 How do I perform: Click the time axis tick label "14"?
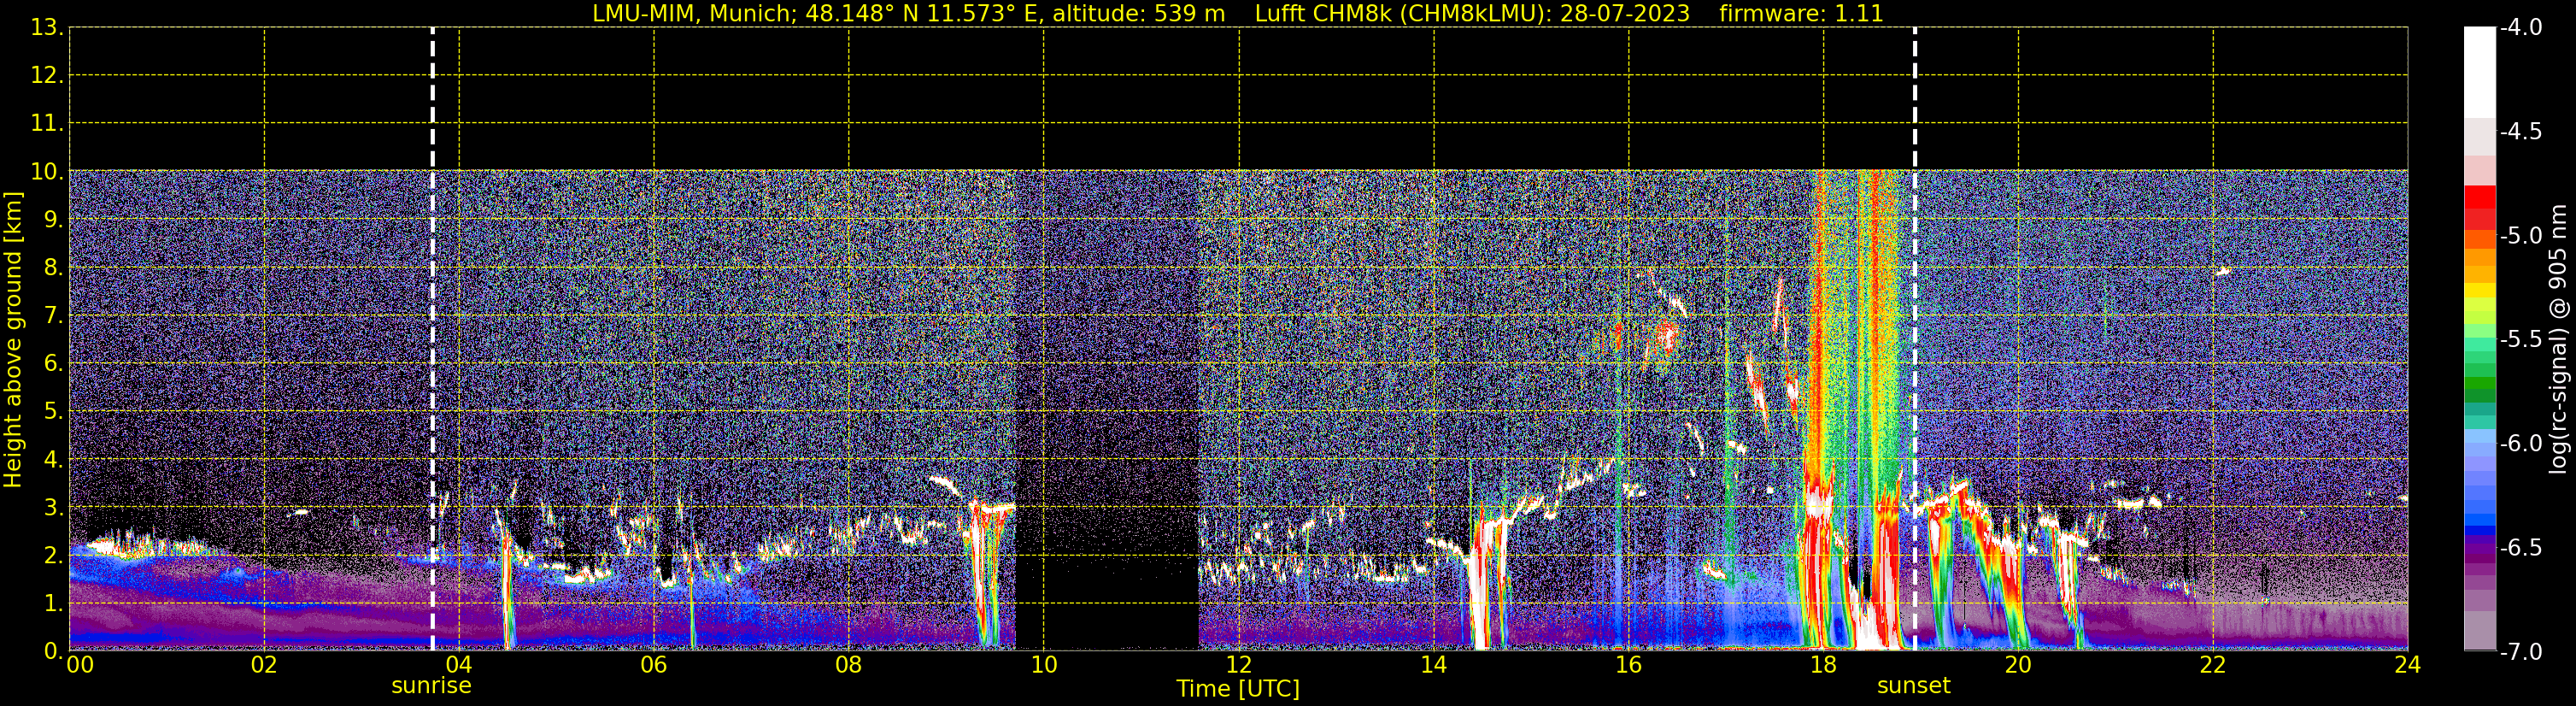point(1434,665)
